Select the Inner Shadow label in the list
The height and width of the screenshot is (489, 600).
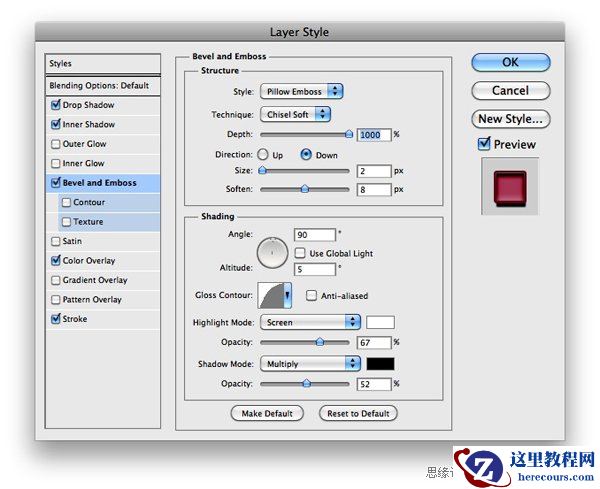point(89,124)
